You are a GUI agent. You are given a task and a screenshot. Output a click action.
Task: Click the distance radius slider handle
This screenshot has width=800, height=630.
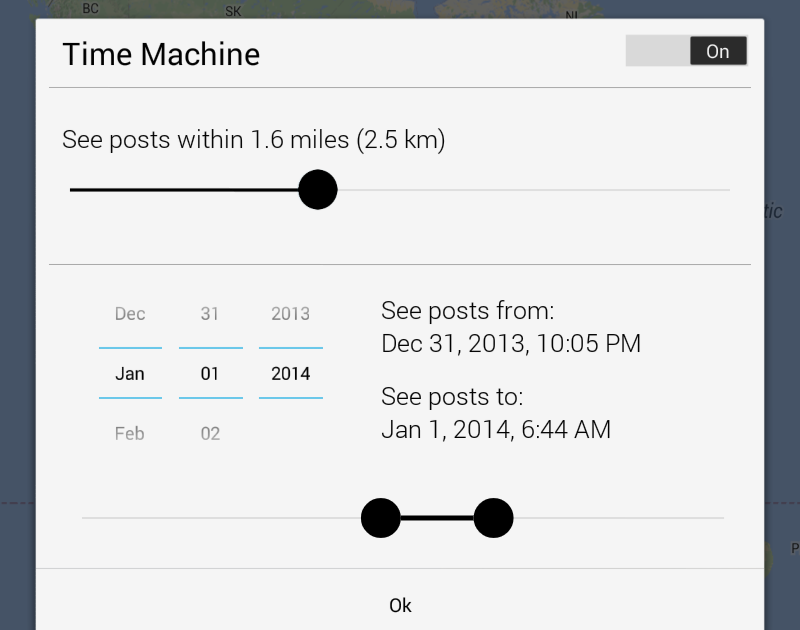point(318,189)
